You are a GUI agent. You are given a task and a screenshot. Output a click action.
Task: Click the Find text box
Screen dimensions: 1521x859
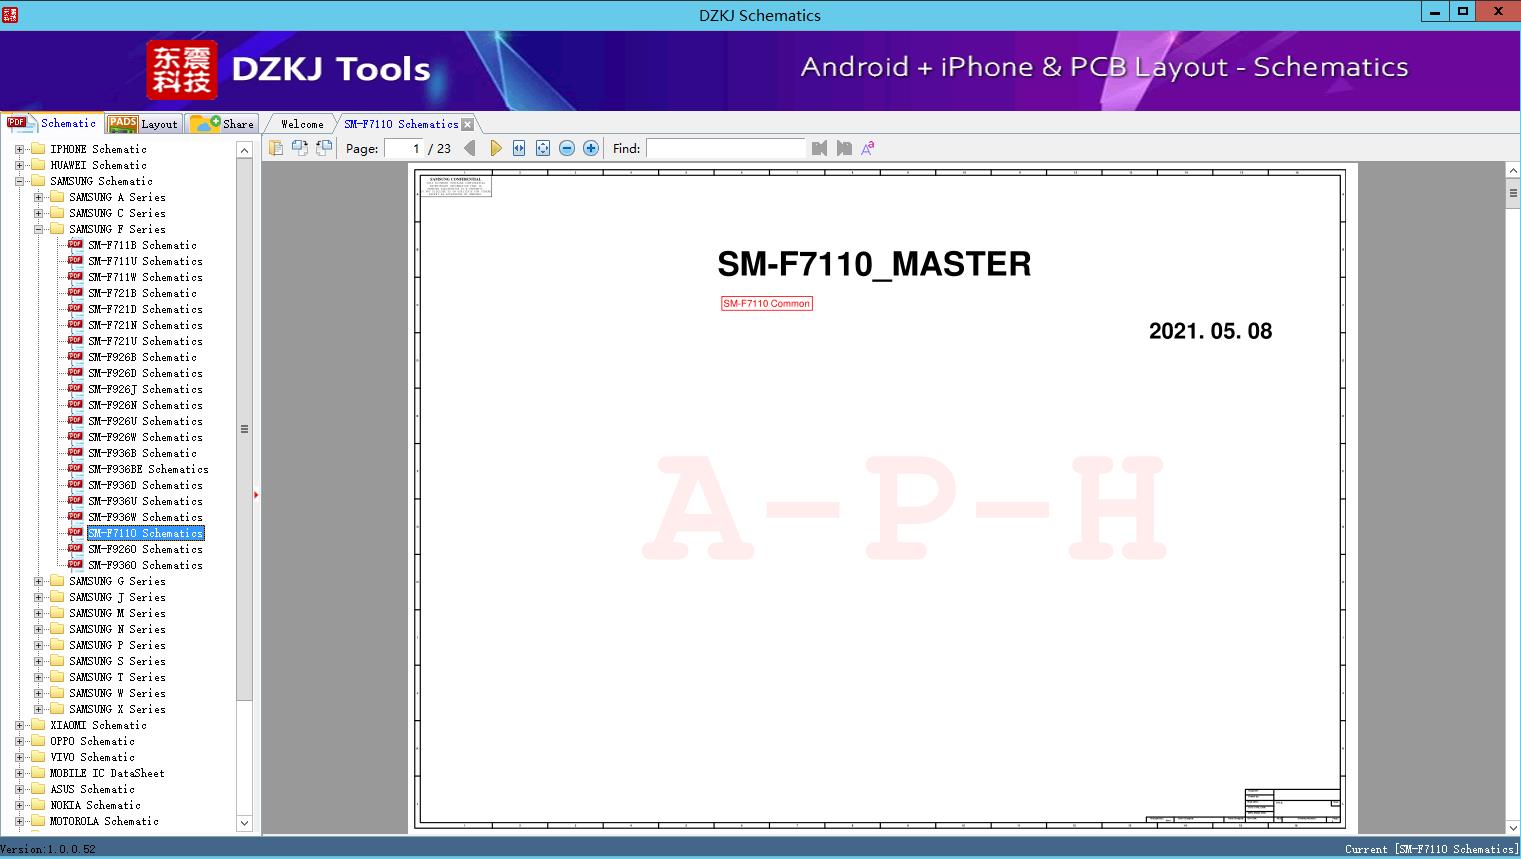click(x=725, y=148)
